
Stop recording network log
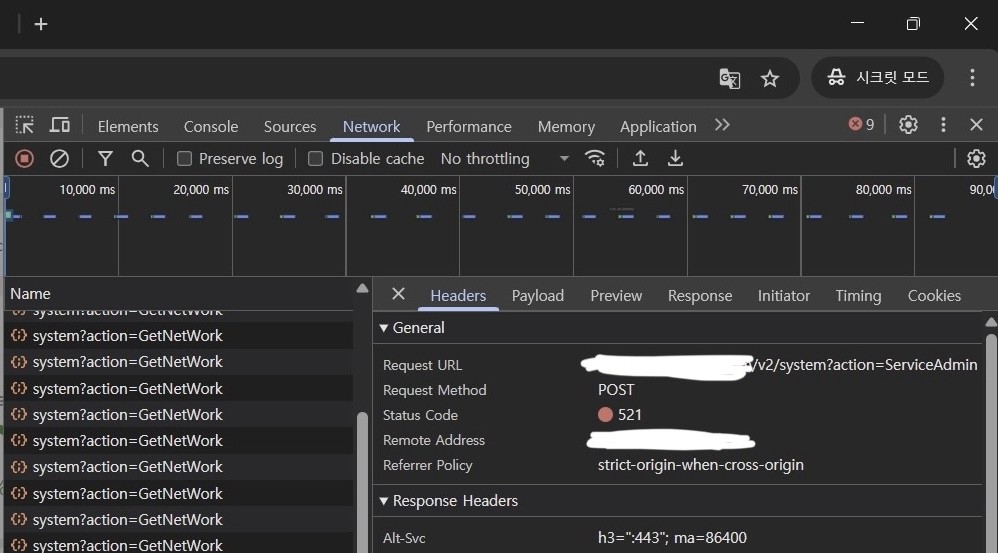[x=25, y=158]
